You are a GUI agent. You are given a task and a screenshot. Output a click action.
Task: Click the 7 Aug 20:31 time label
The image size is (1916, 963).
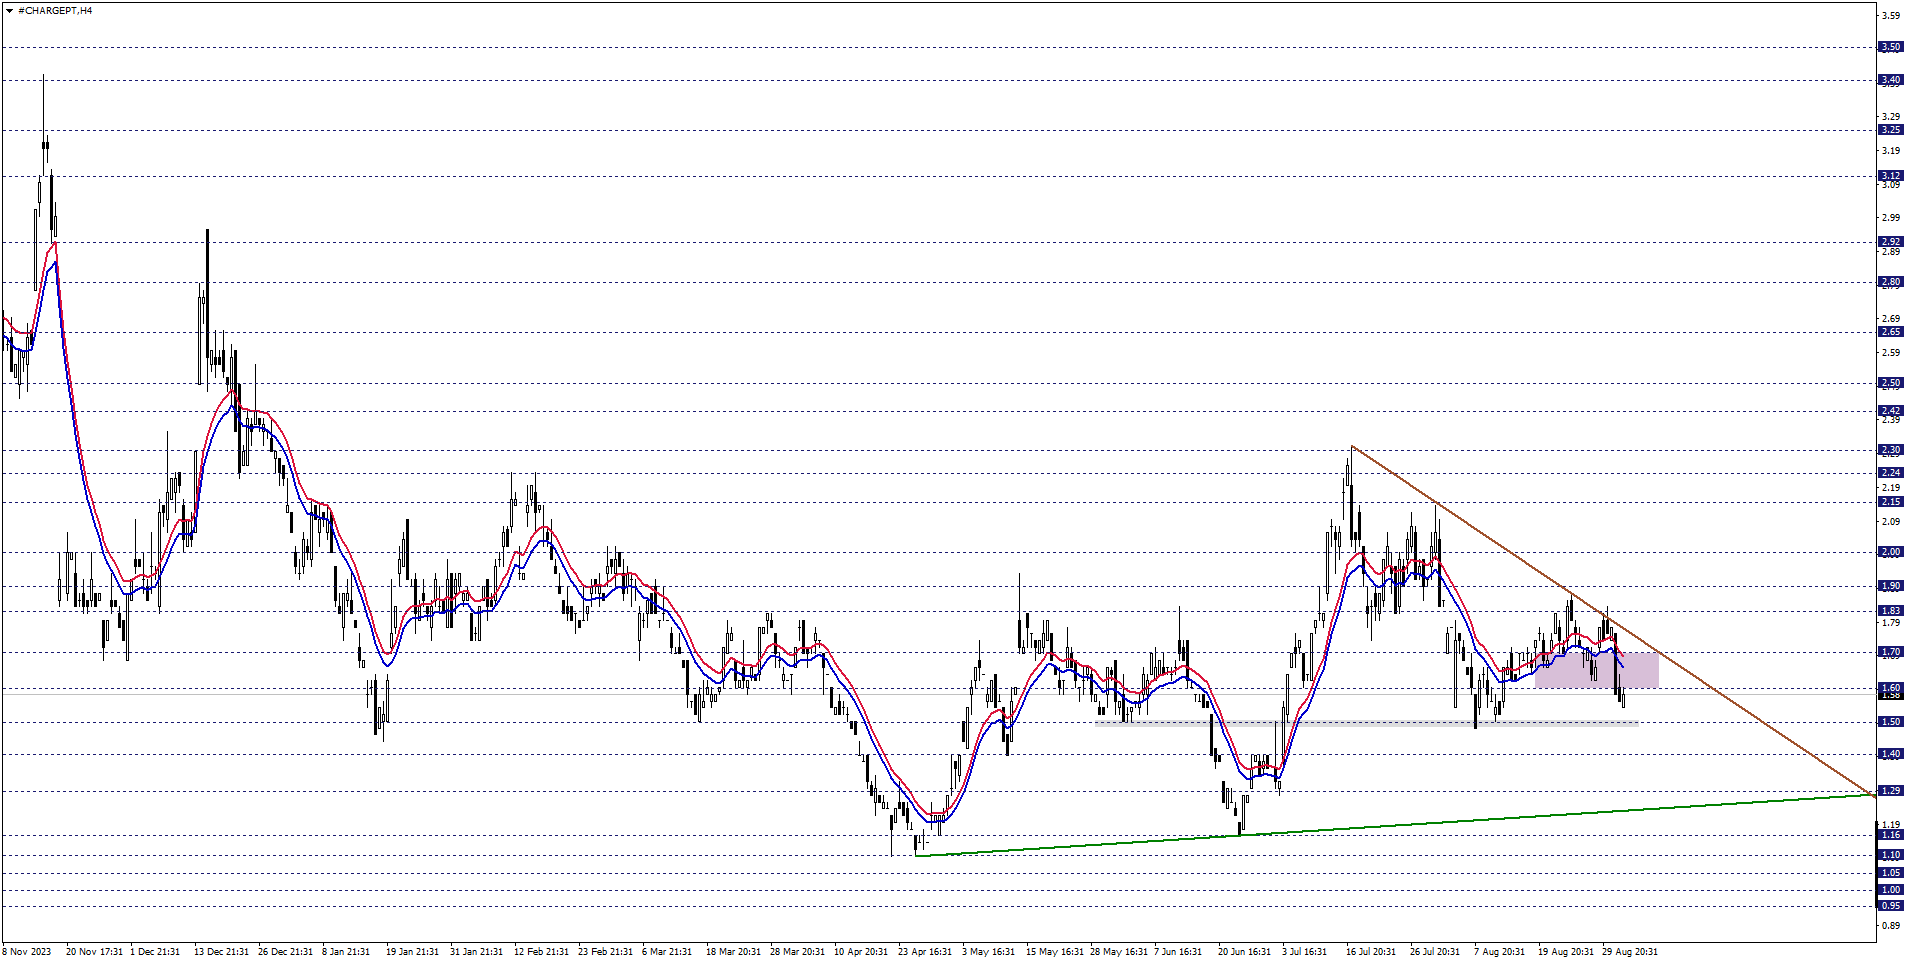(x=1498, y=952)
